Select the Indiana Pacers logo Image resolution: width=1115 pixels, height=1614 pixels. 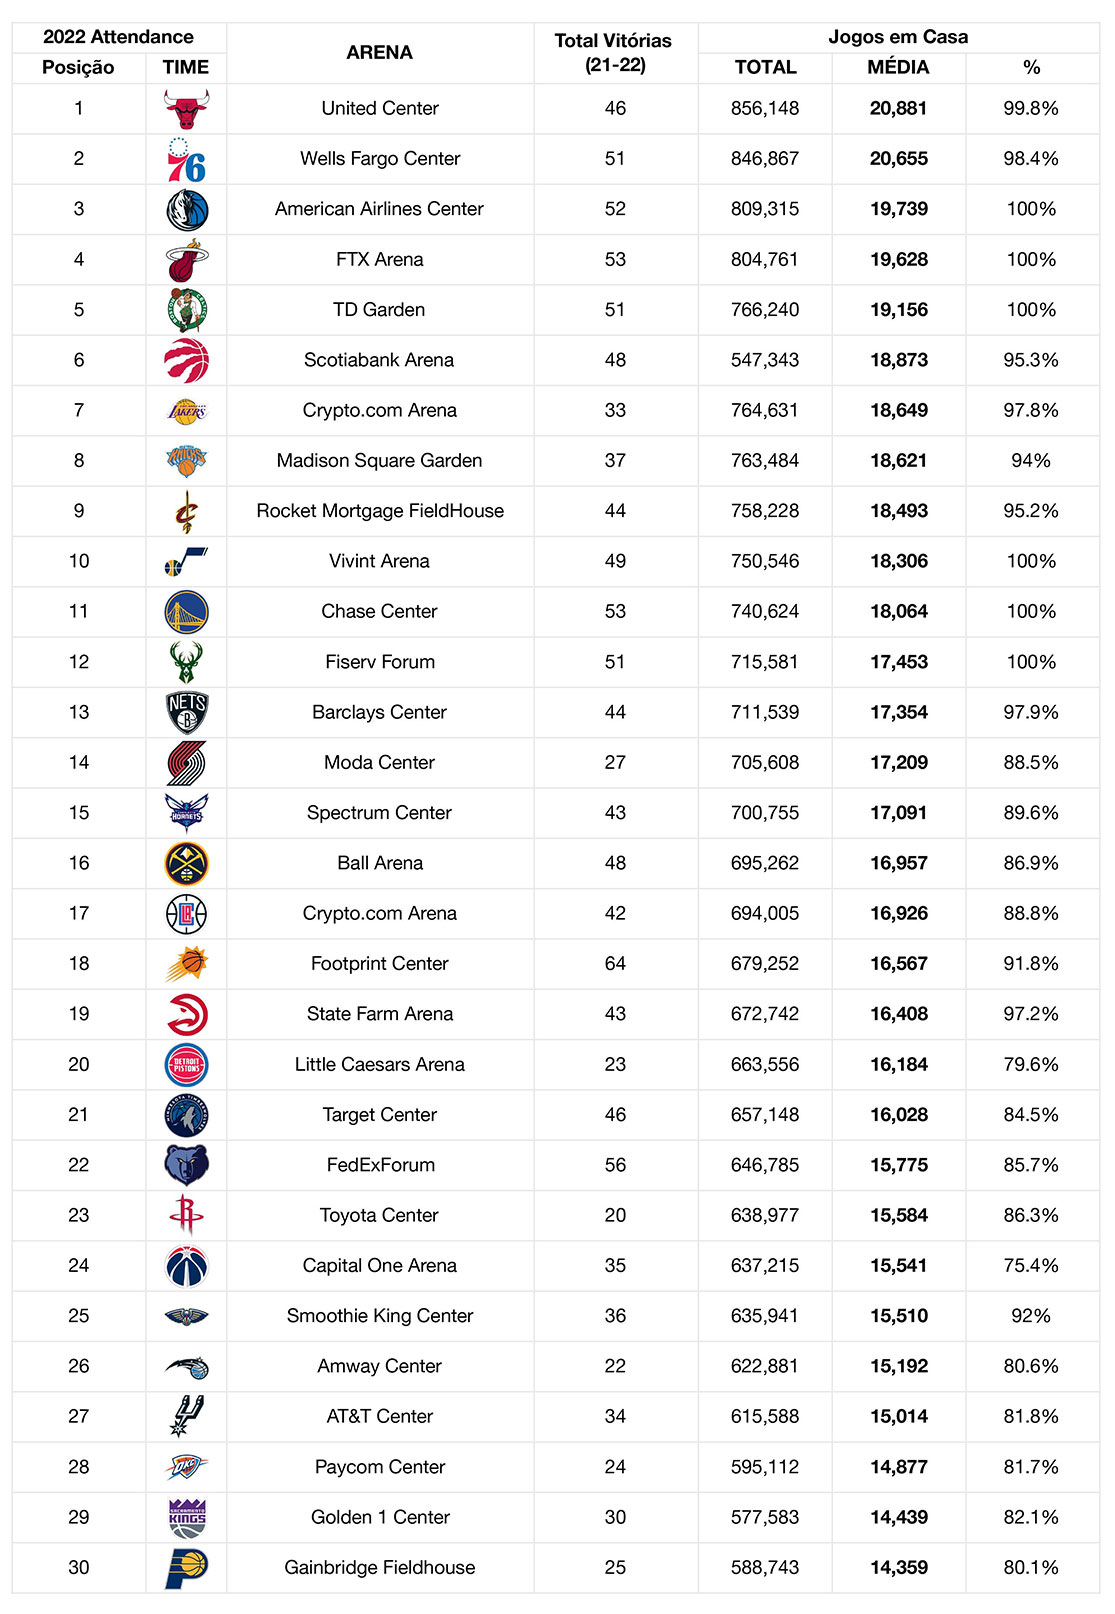tap(186, 1567)
